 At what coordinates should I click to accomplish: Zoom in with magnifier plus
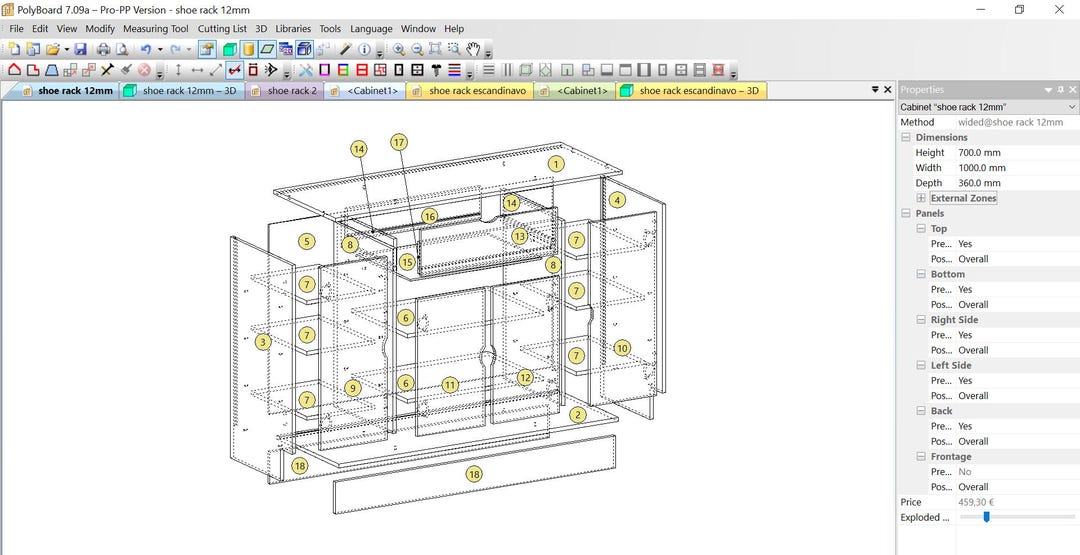pos(399,49)
